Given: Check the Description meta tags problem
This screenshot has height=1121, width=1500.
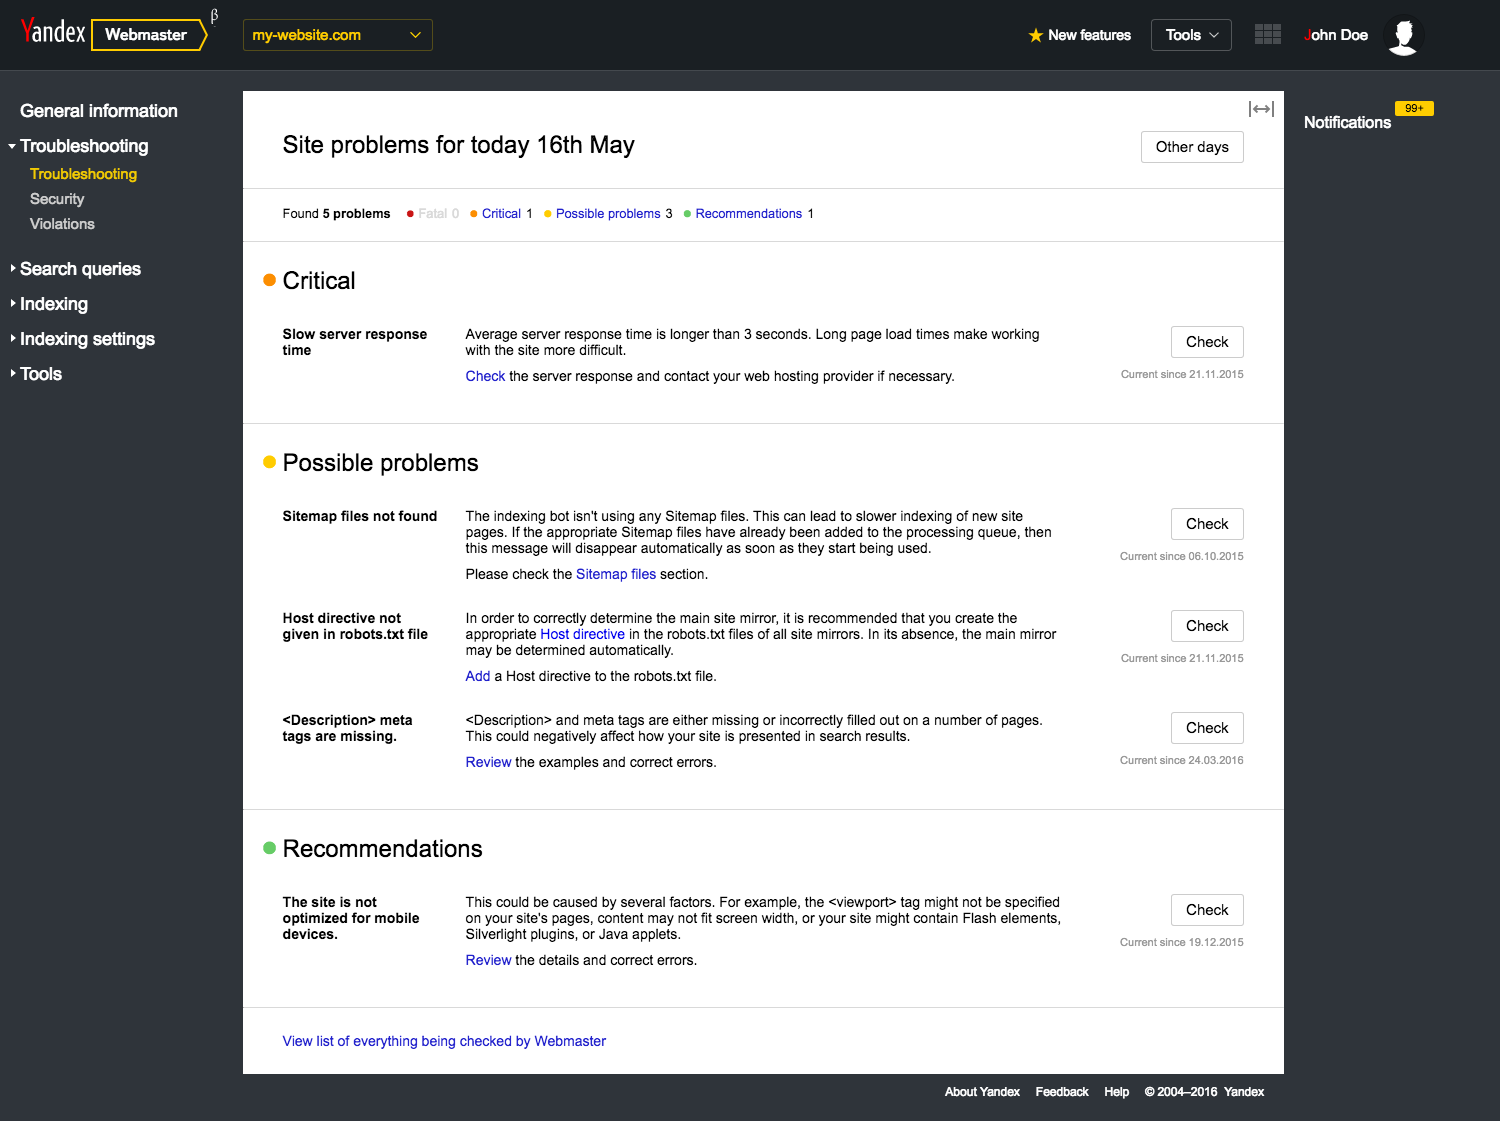Looking at the screenshot, I should coord(1207,728).
